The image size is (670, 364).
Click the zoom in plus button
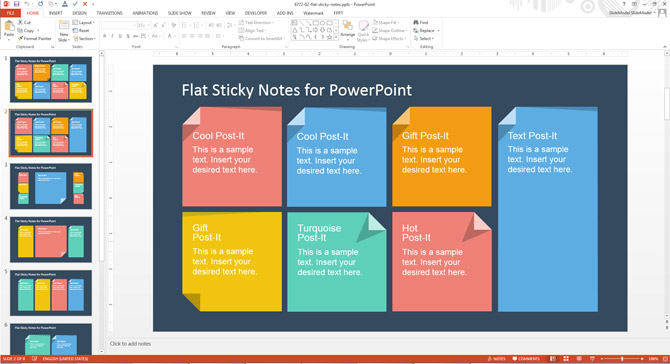coord(642,359)
